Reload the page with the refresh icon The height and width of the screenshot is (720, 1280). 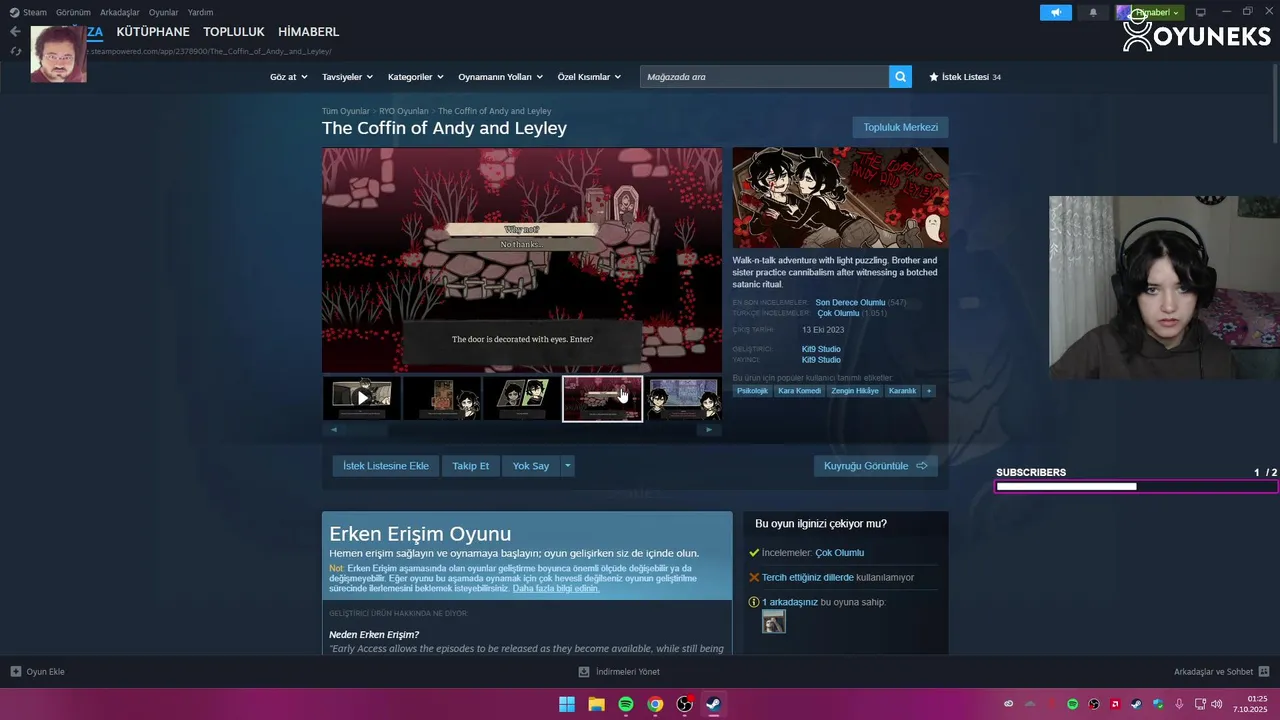click(15, 51)
